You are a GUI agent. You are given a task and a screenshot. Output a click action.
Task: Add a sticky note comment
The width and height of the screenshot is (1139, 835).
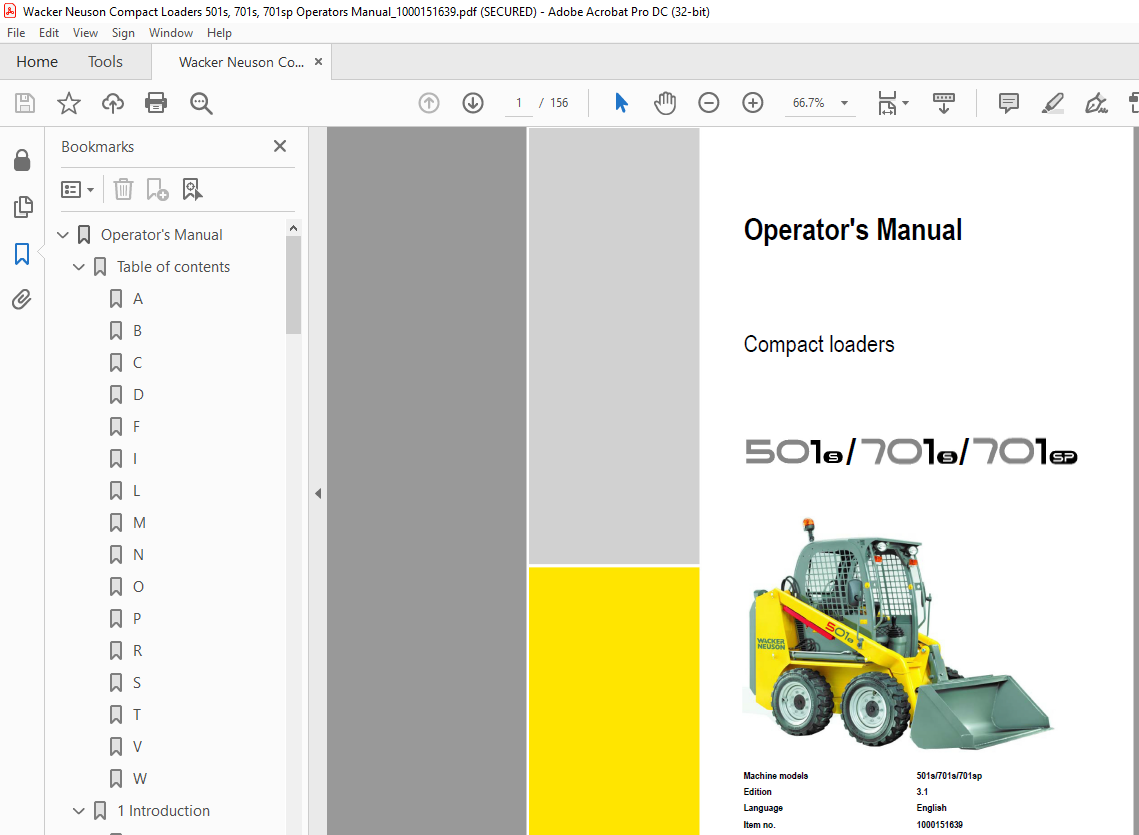tap(1009, 103)
